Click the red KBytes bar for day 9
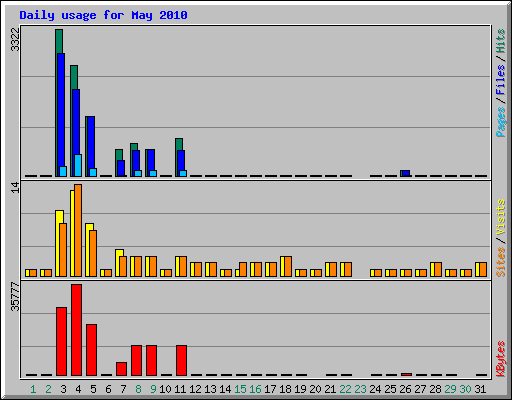 click(x=151, y=361)
